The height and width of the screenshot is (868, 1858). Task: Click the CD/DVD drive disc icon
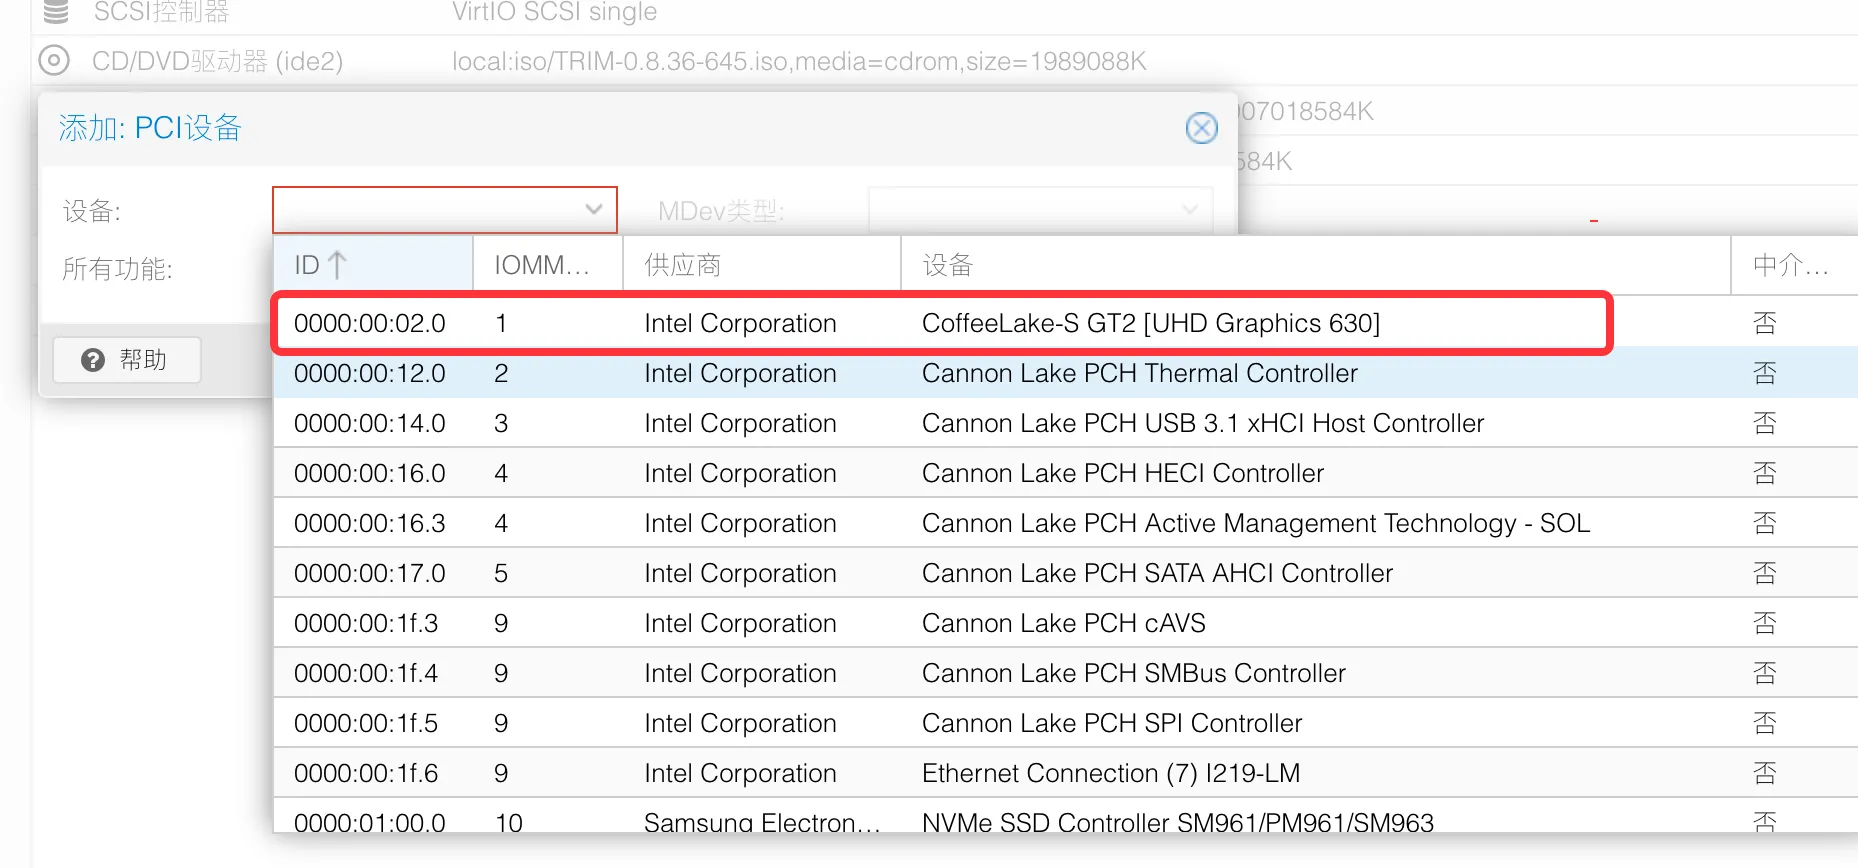pos(54,61)
